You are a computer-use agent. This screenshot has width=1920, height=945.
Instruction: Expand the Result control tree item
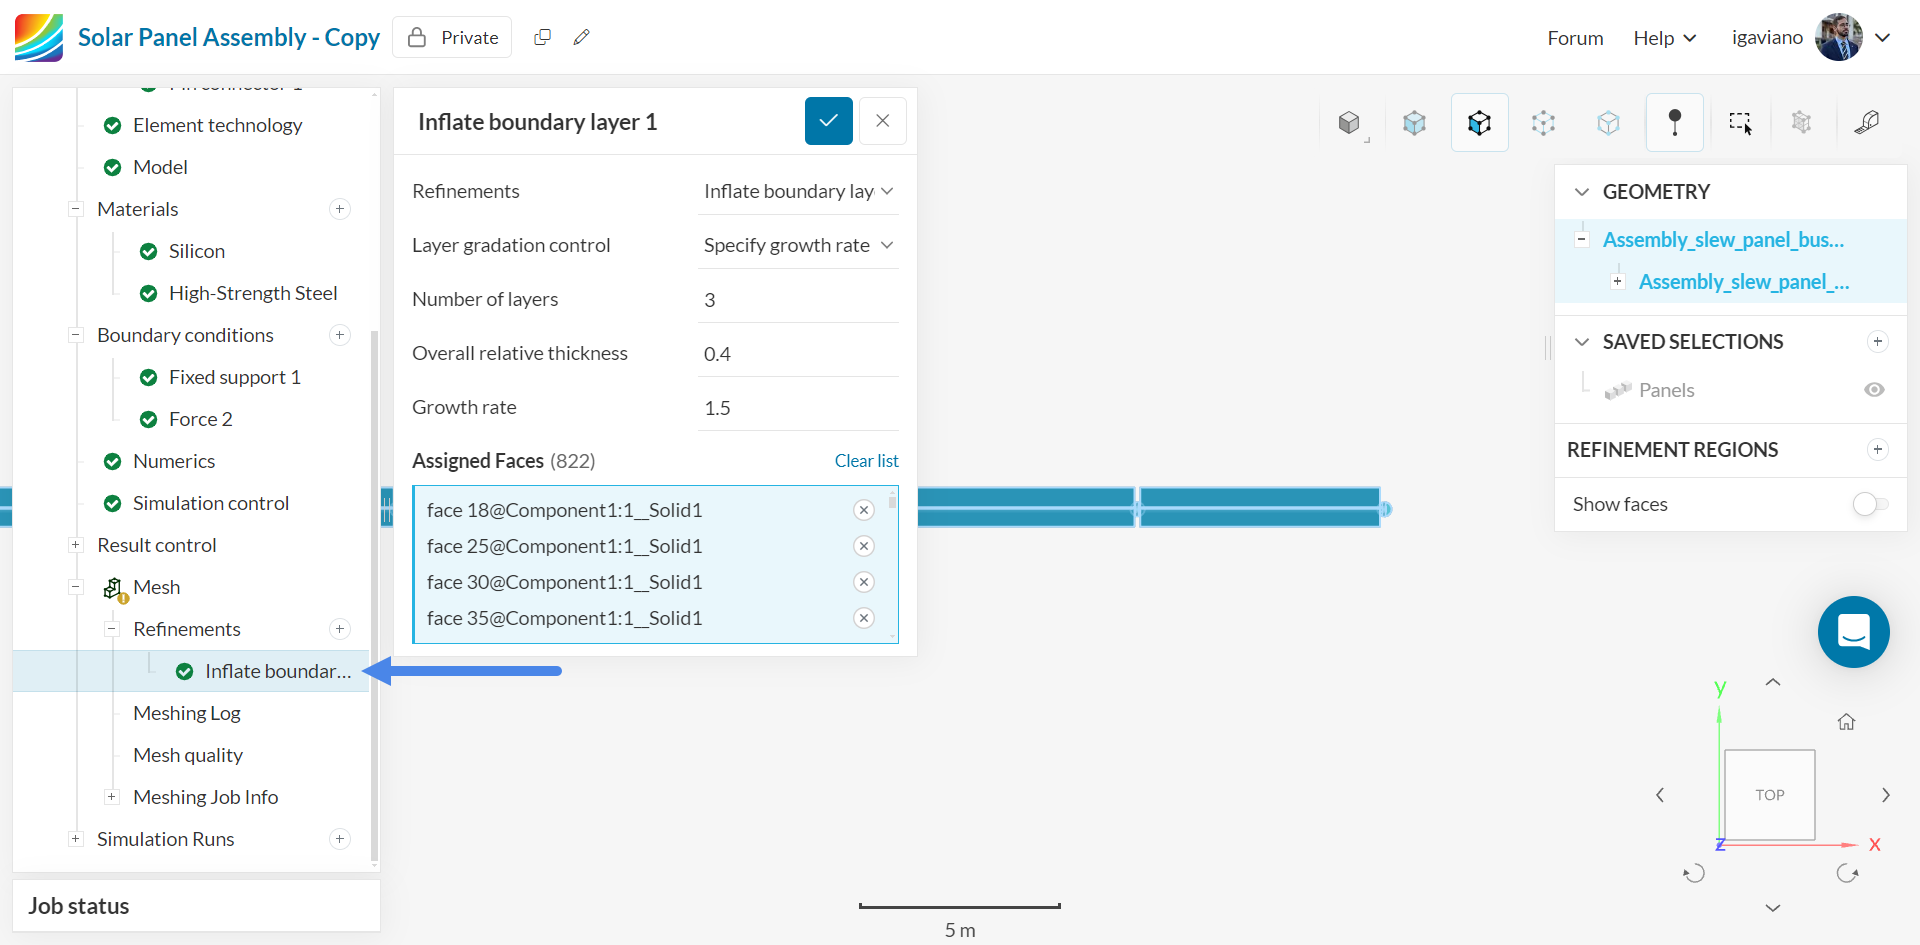point(76,545)
